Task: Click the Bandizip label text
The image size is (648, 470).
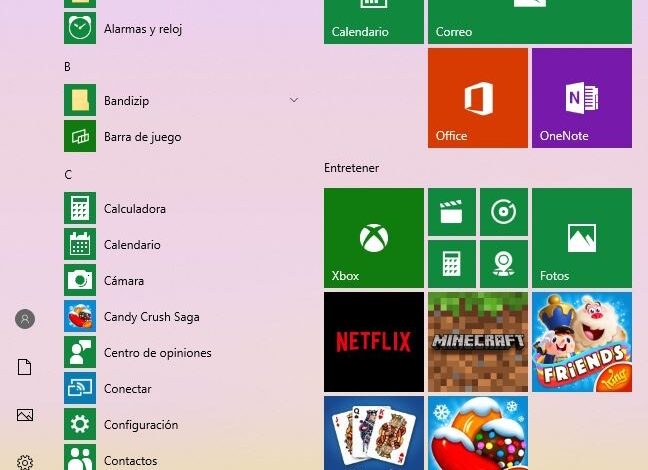Action: pyautogui.click(x=126, y=101)
